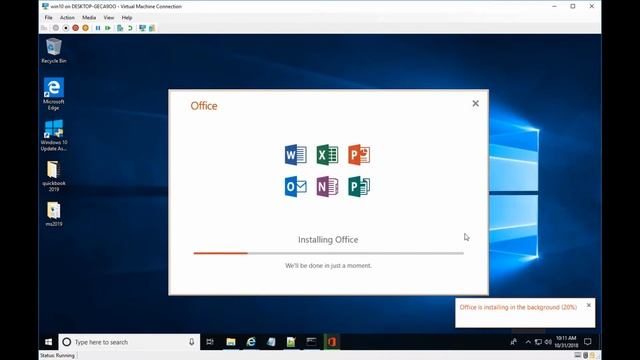Switch to the Office installer taskbar icon
Viewport: 640px width, 360px height.
pyautogui.click(x=331, y=342)
